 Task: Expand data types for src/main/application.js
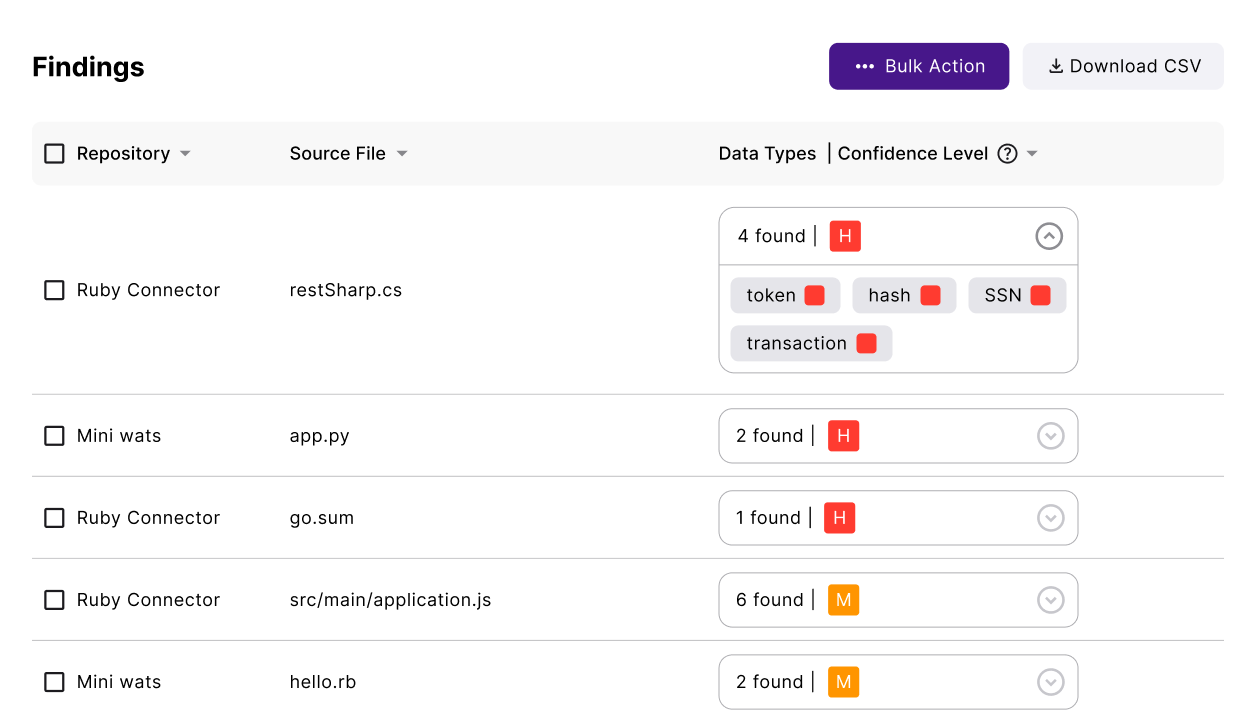tap(1050, 600)
